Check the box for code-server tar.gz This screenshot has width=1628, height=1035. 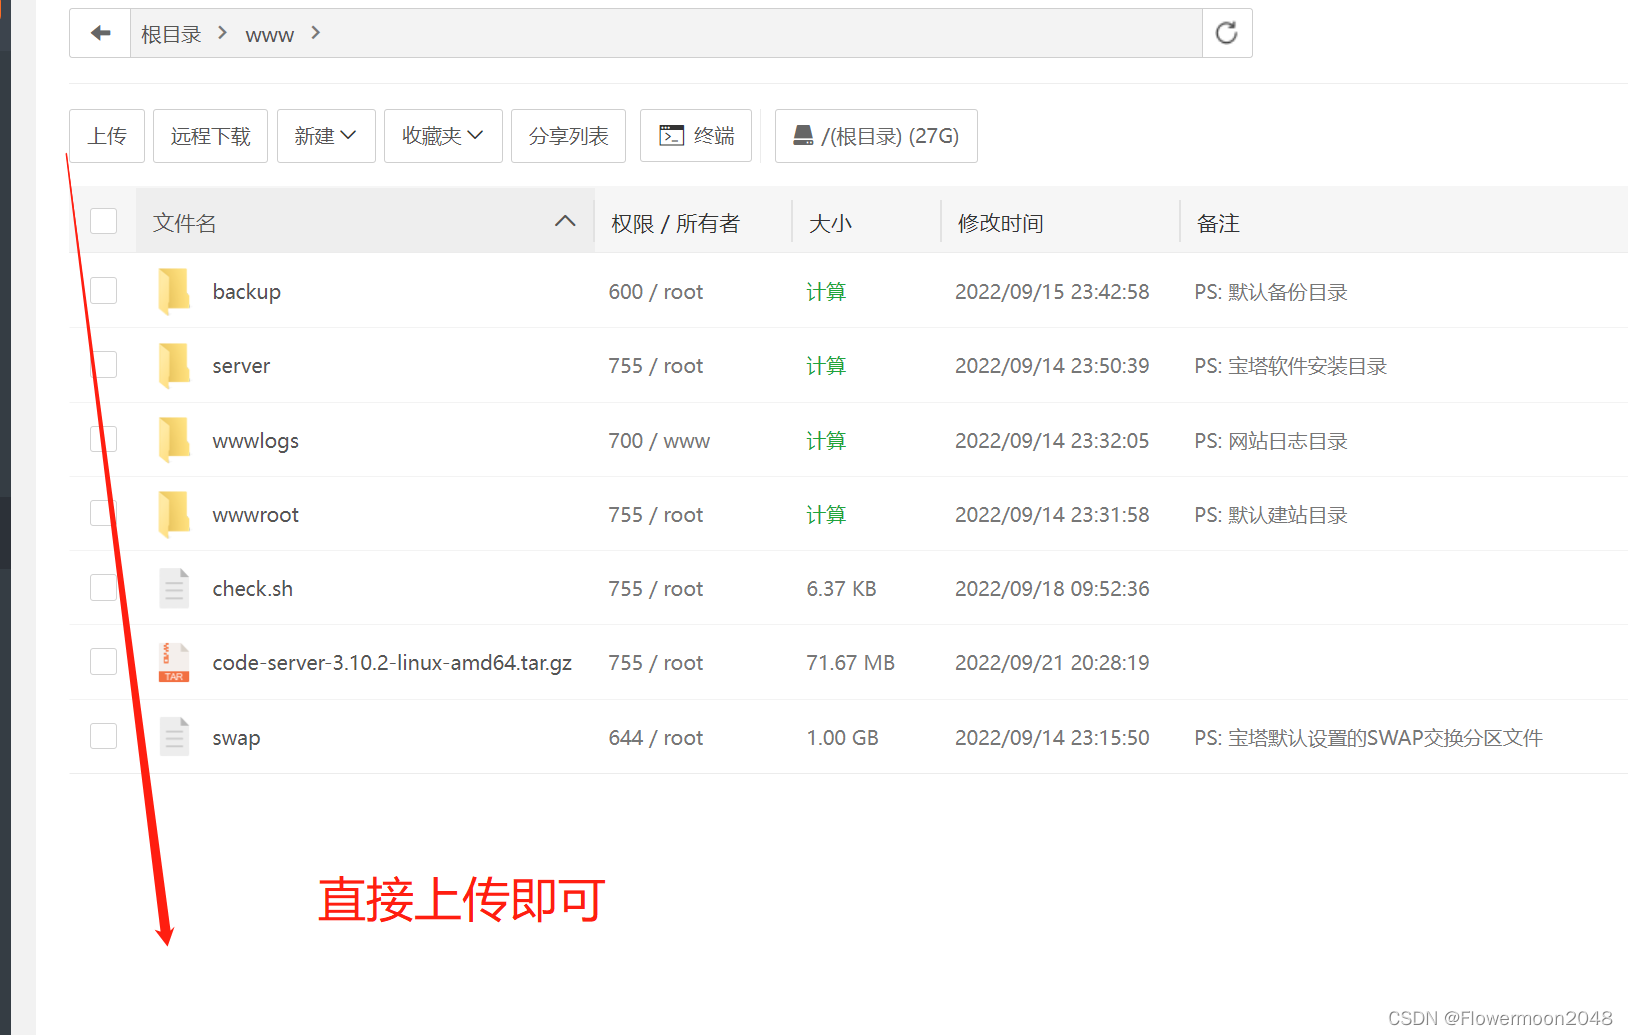point(104,662)
